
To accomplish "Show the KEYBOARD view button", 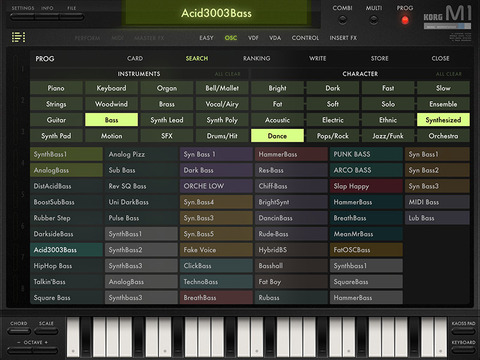I will click(x=463, y=350).
